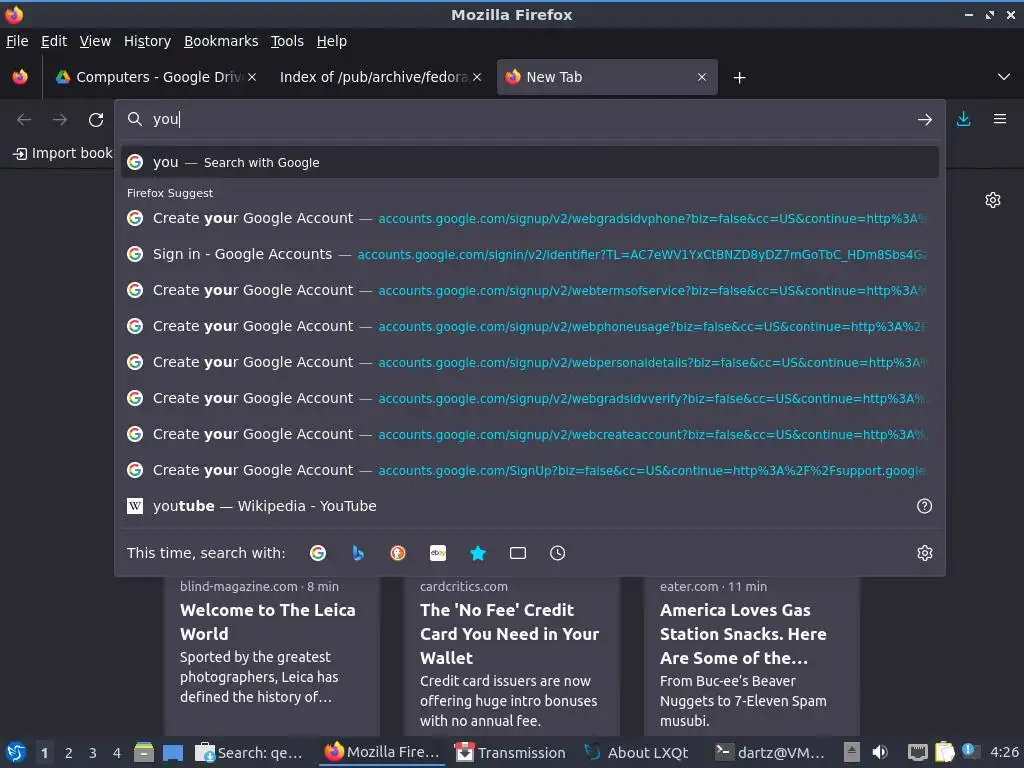Open the View menu

coord(95,41)
